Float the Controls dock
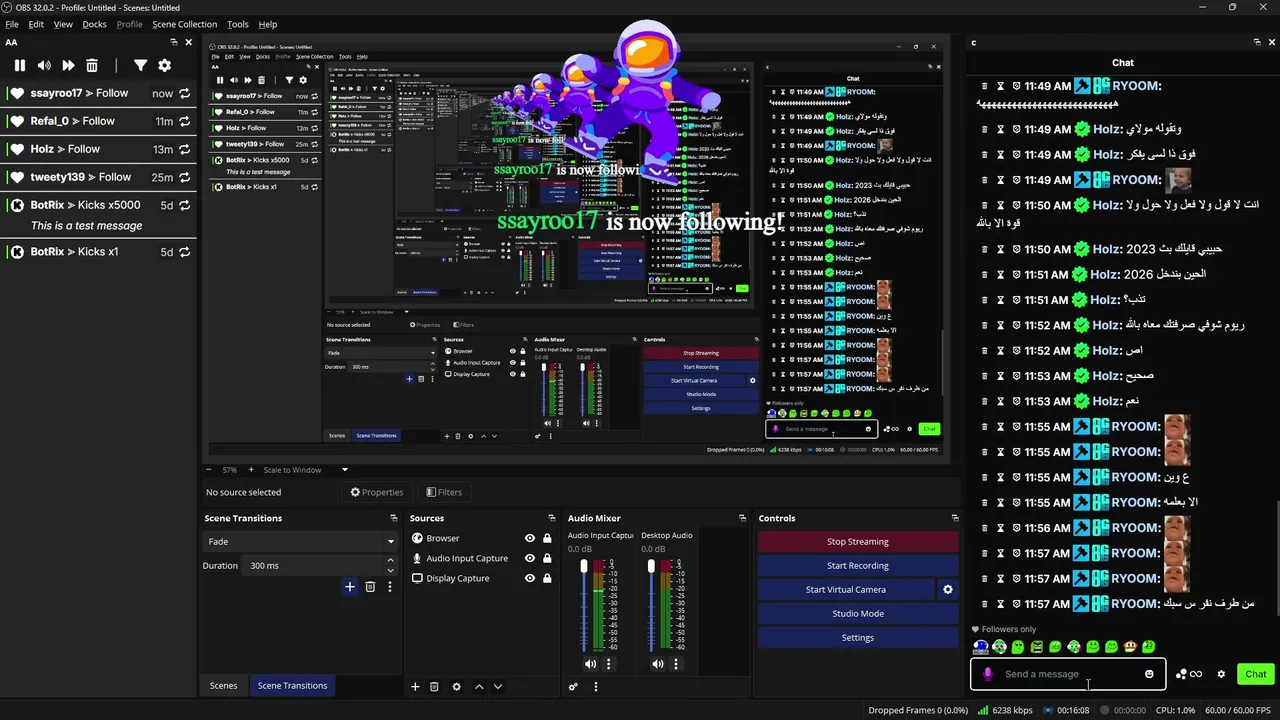 (955, 518)
